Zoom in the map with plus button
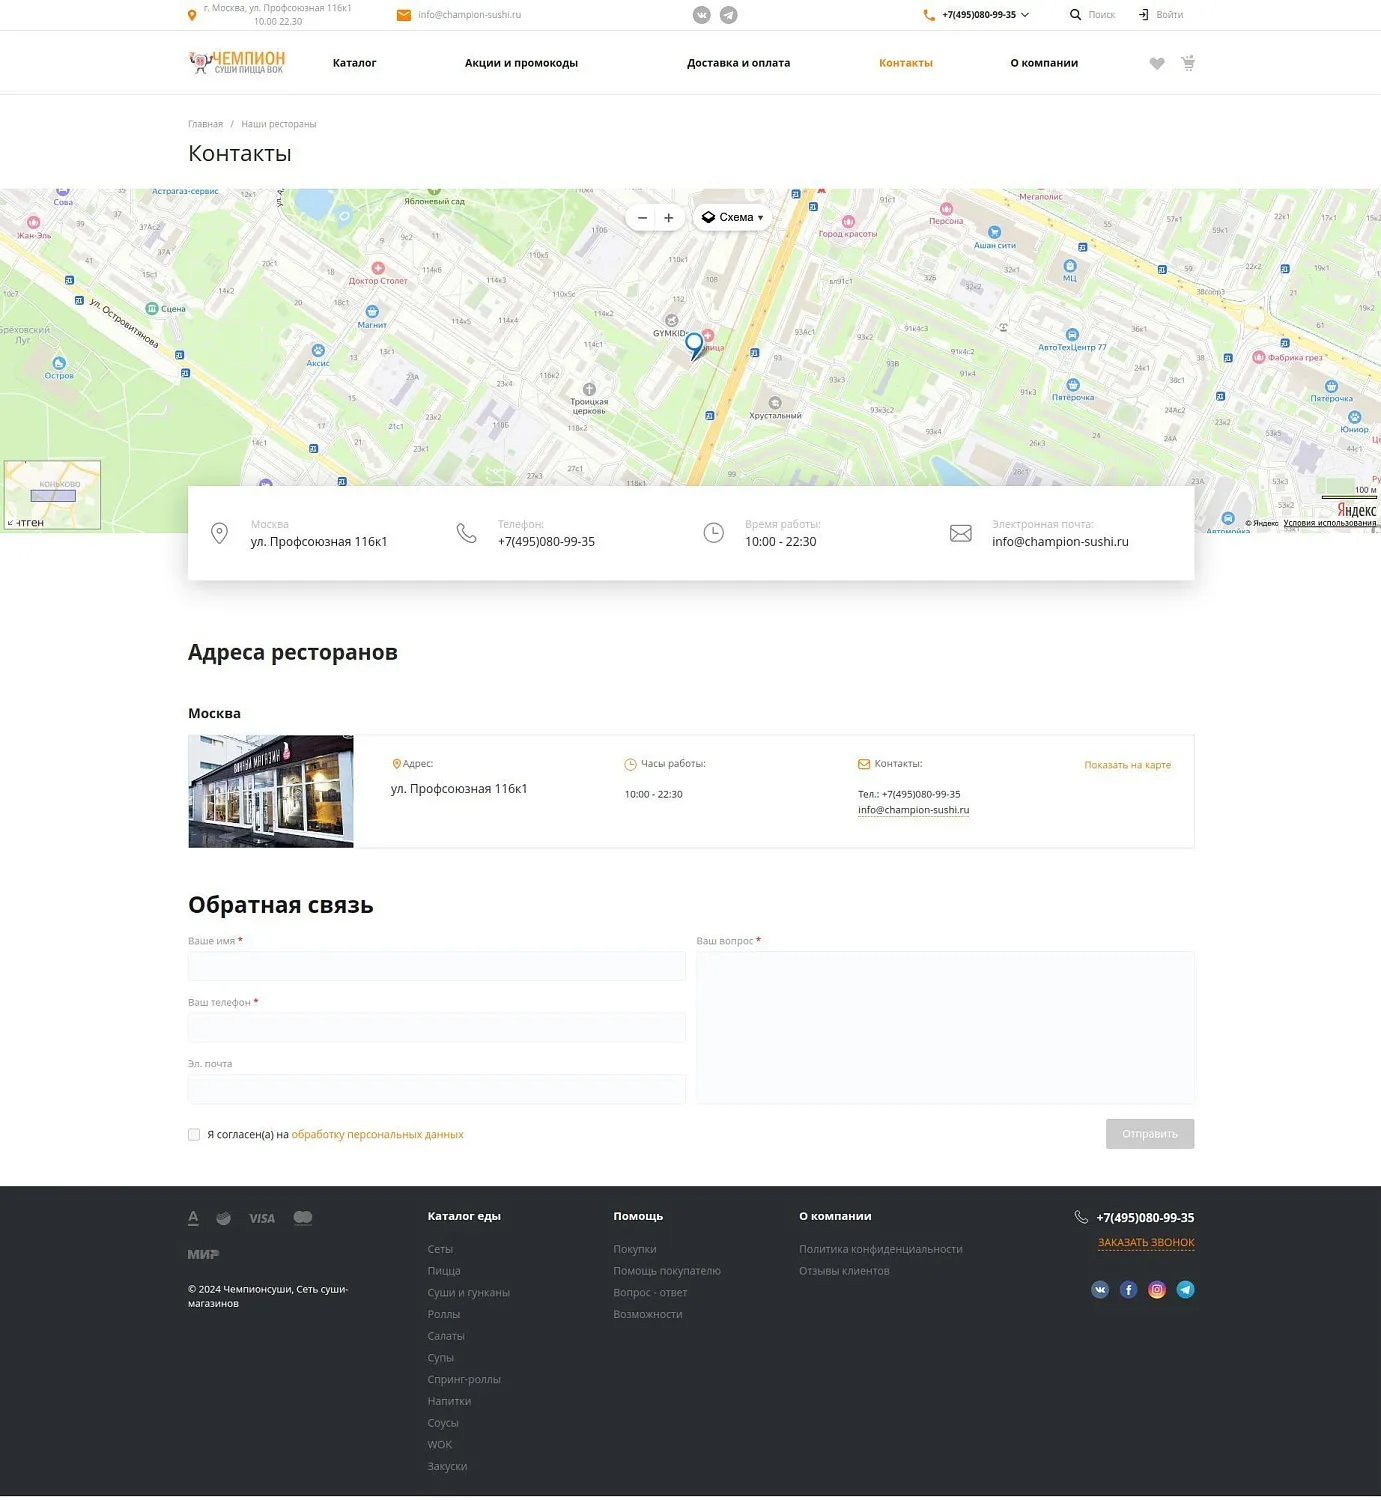This screenshot has height=1500, width=1381. (669, 218)
